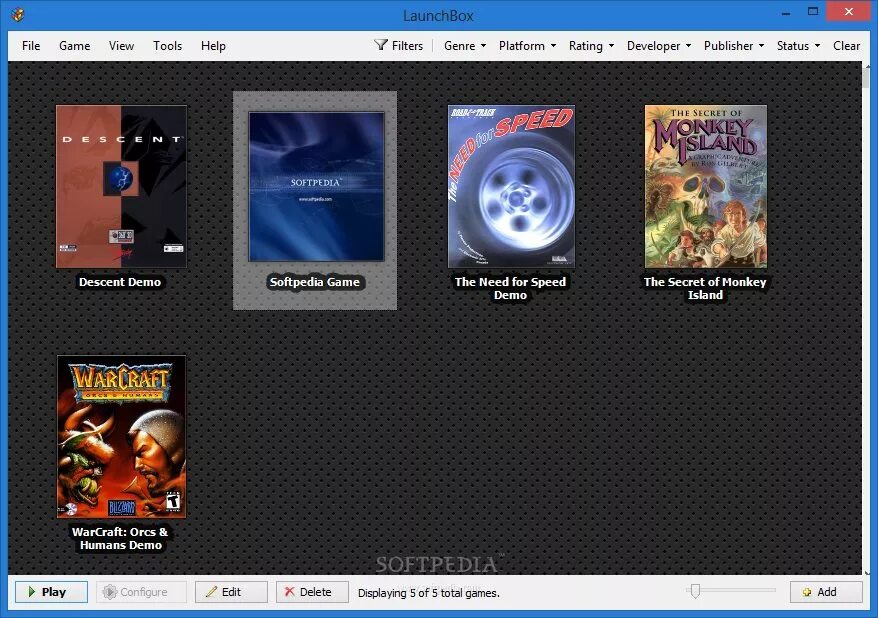
Task: Open the File menu
Action: coord(31,46)
